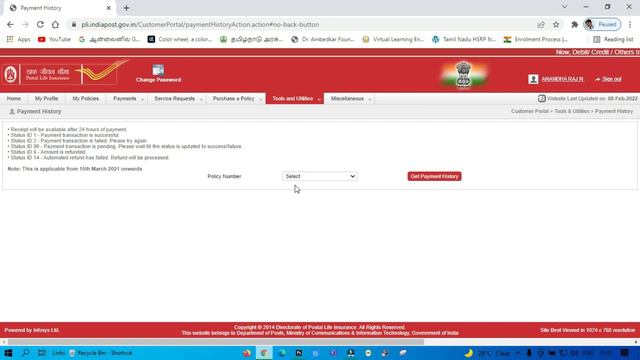Open the Policy Number Select dropdown
The width and height of the screenshot is (640, 360).
320,176
